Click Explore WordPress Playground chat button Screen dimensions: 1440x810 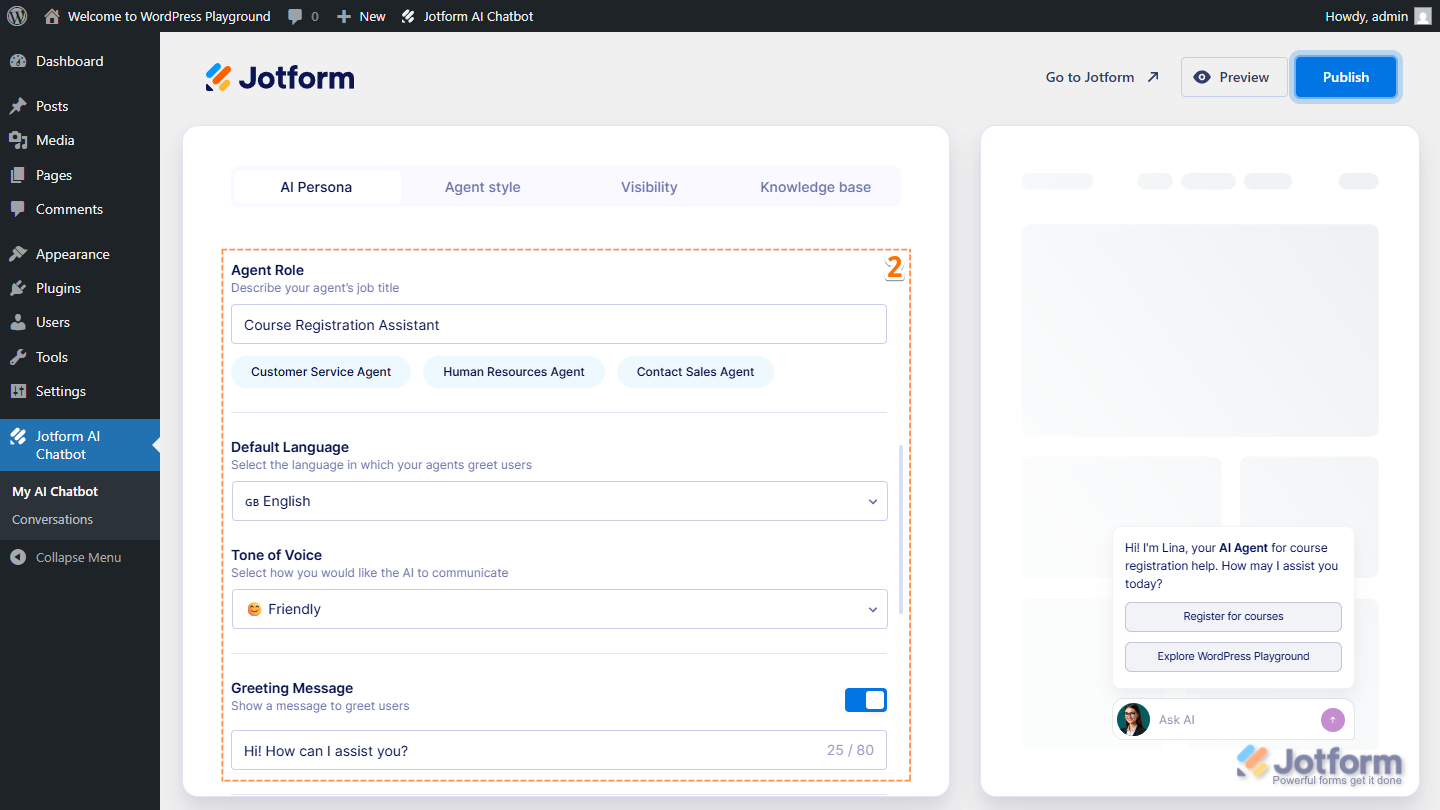(x=1233, y=657)
